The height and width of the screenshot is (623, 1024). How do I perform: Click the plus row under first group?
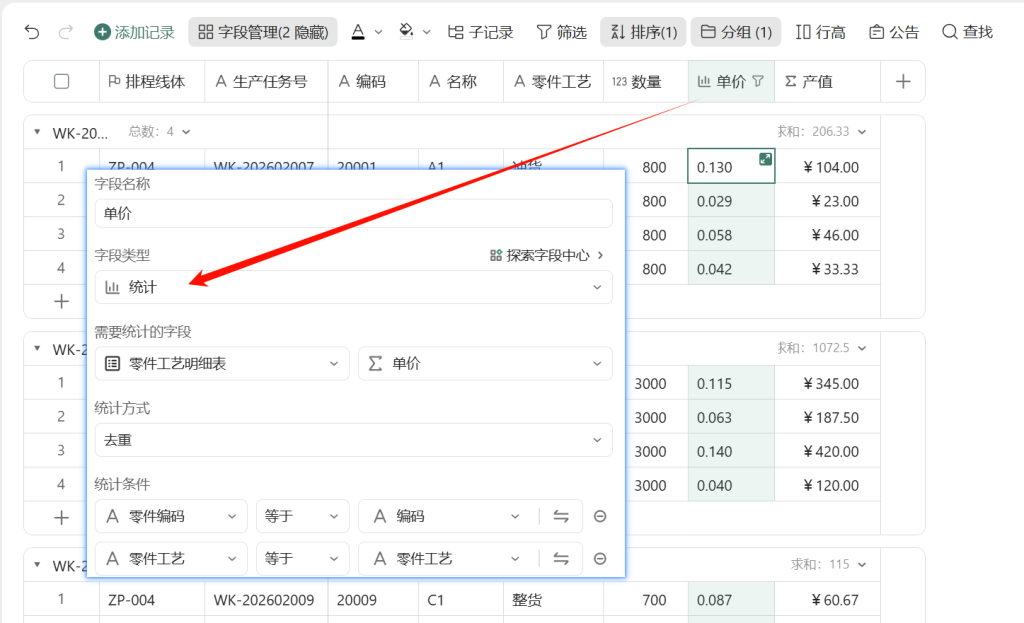(x=61, y=302)
